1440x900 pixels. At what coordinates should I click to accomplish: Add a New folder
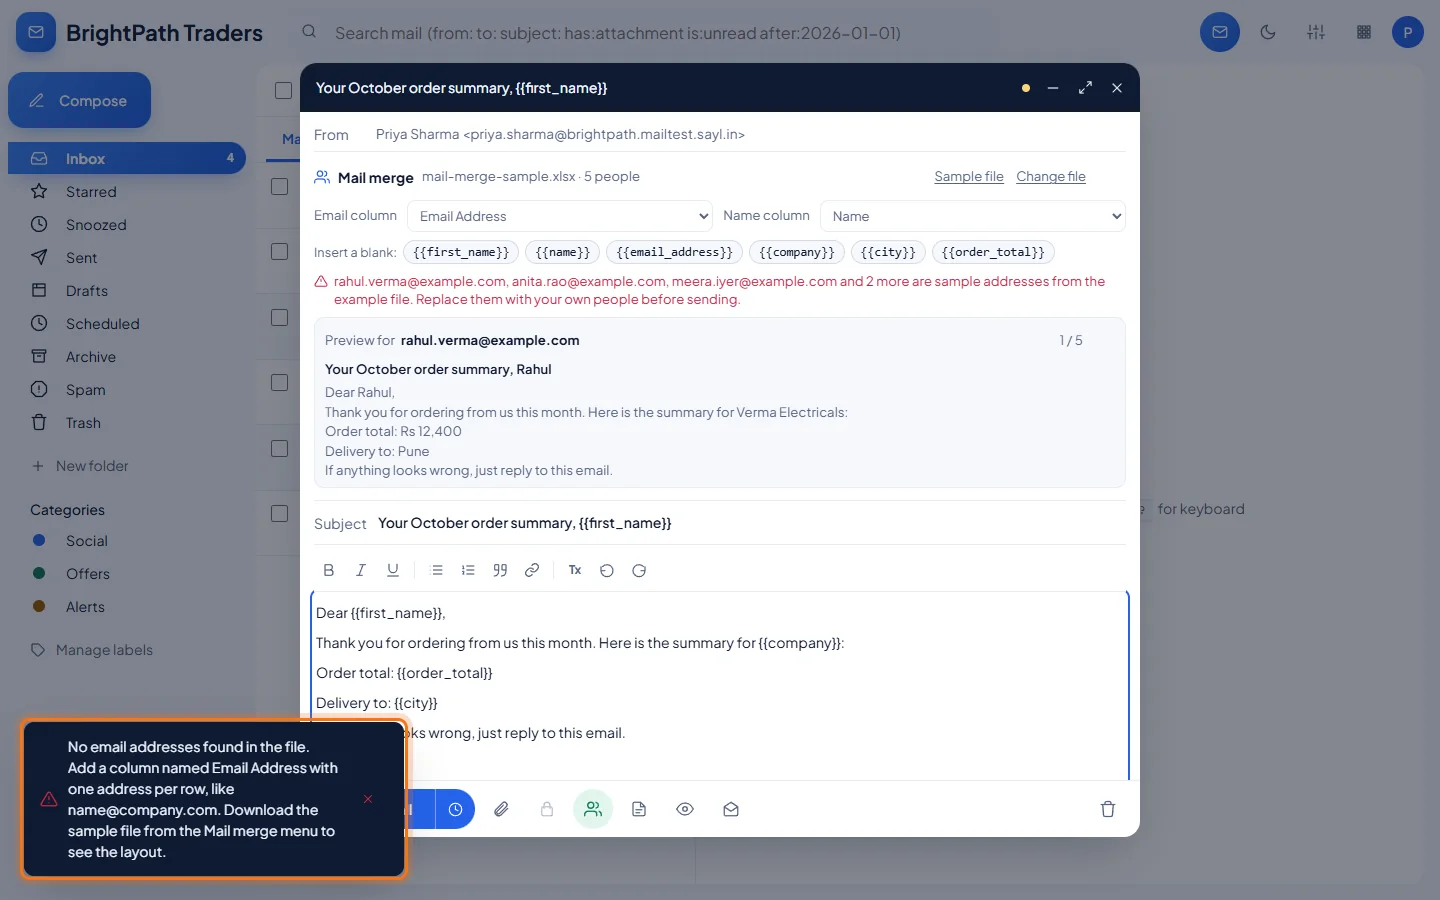coord(80,465)
